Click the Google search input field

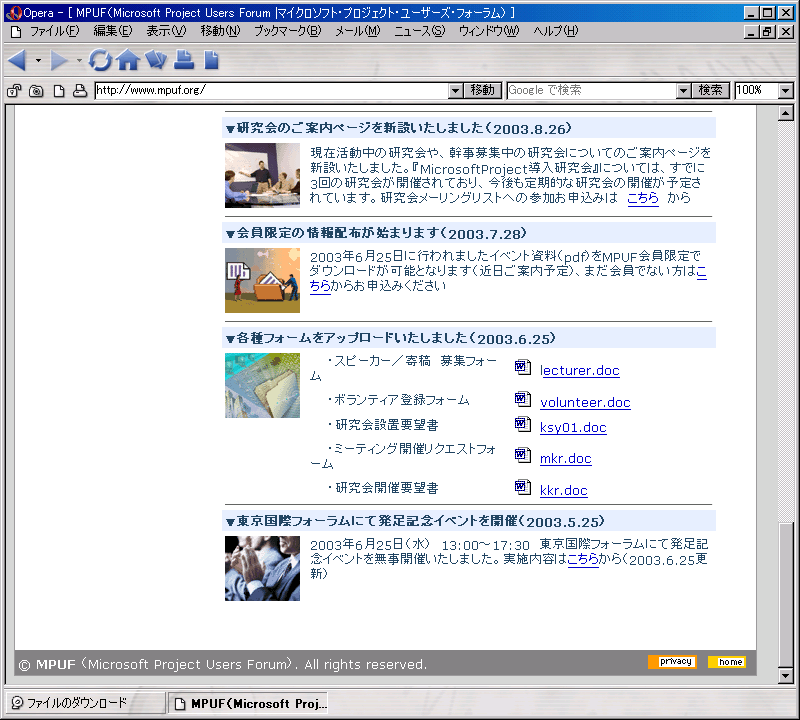pyautogui.click(x=592, y=91)
